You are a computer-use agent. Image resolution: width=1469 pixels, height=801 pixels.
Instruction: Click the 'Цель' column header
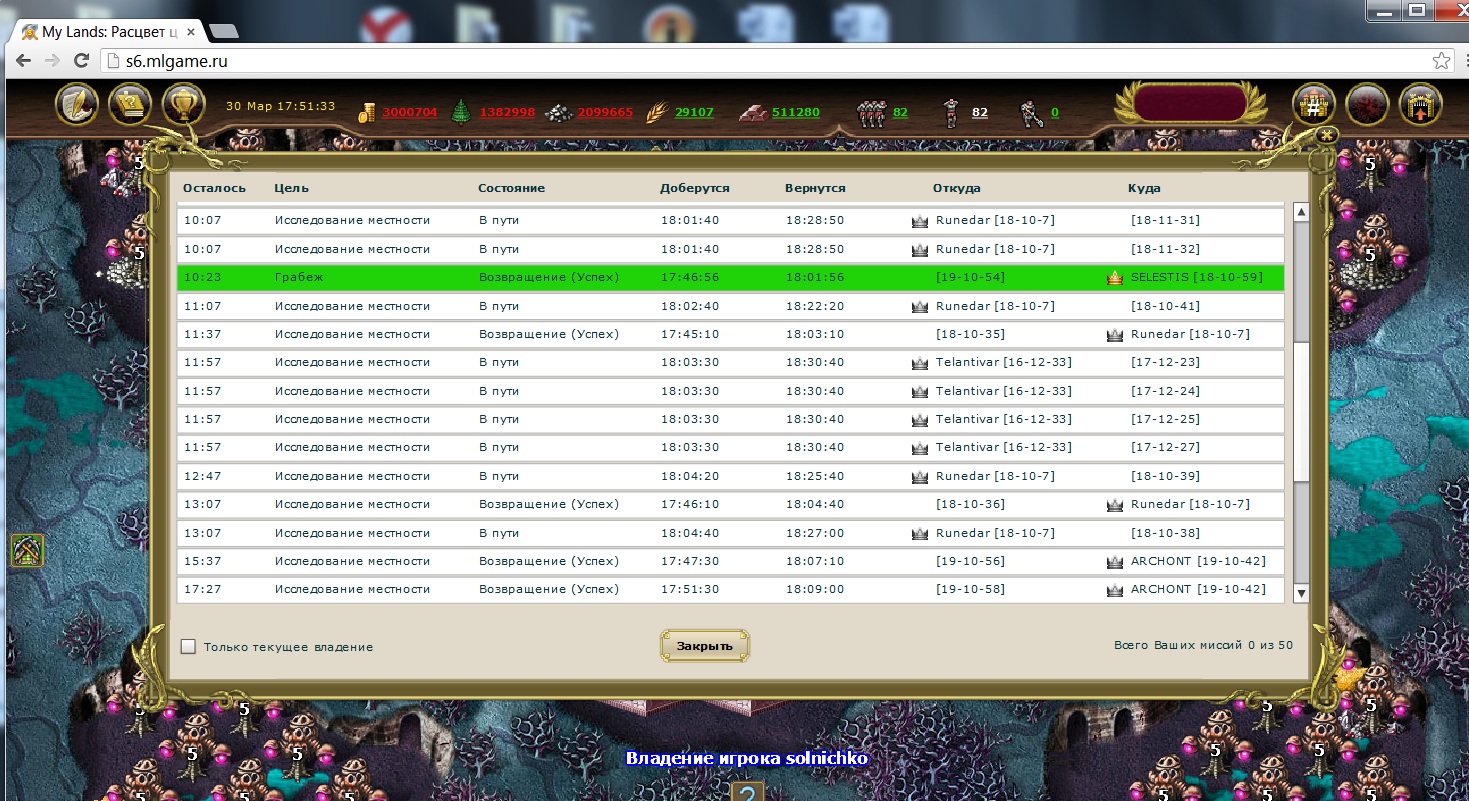tap(292, 188)
